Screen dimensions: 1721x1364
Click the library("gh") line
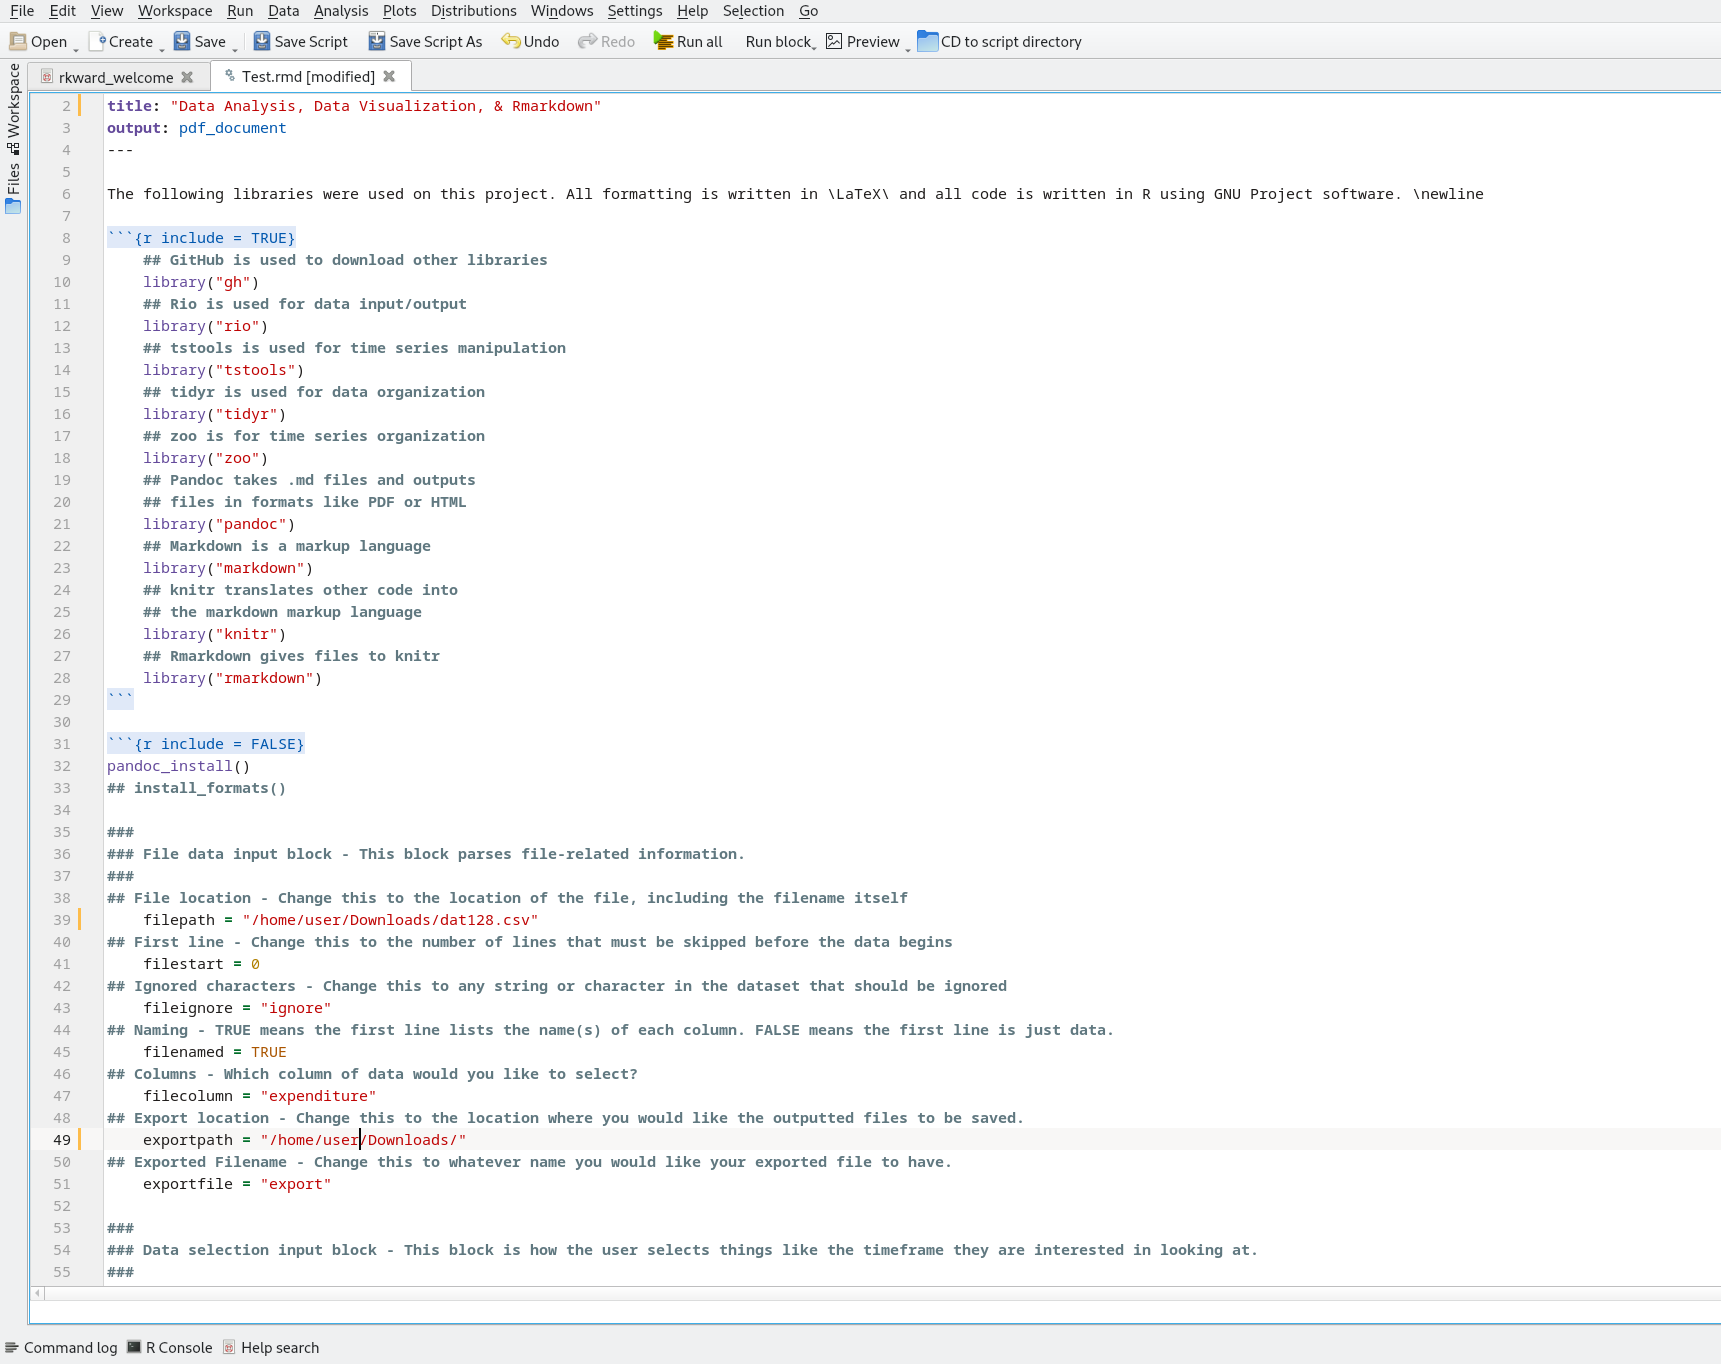pos(201,282)
